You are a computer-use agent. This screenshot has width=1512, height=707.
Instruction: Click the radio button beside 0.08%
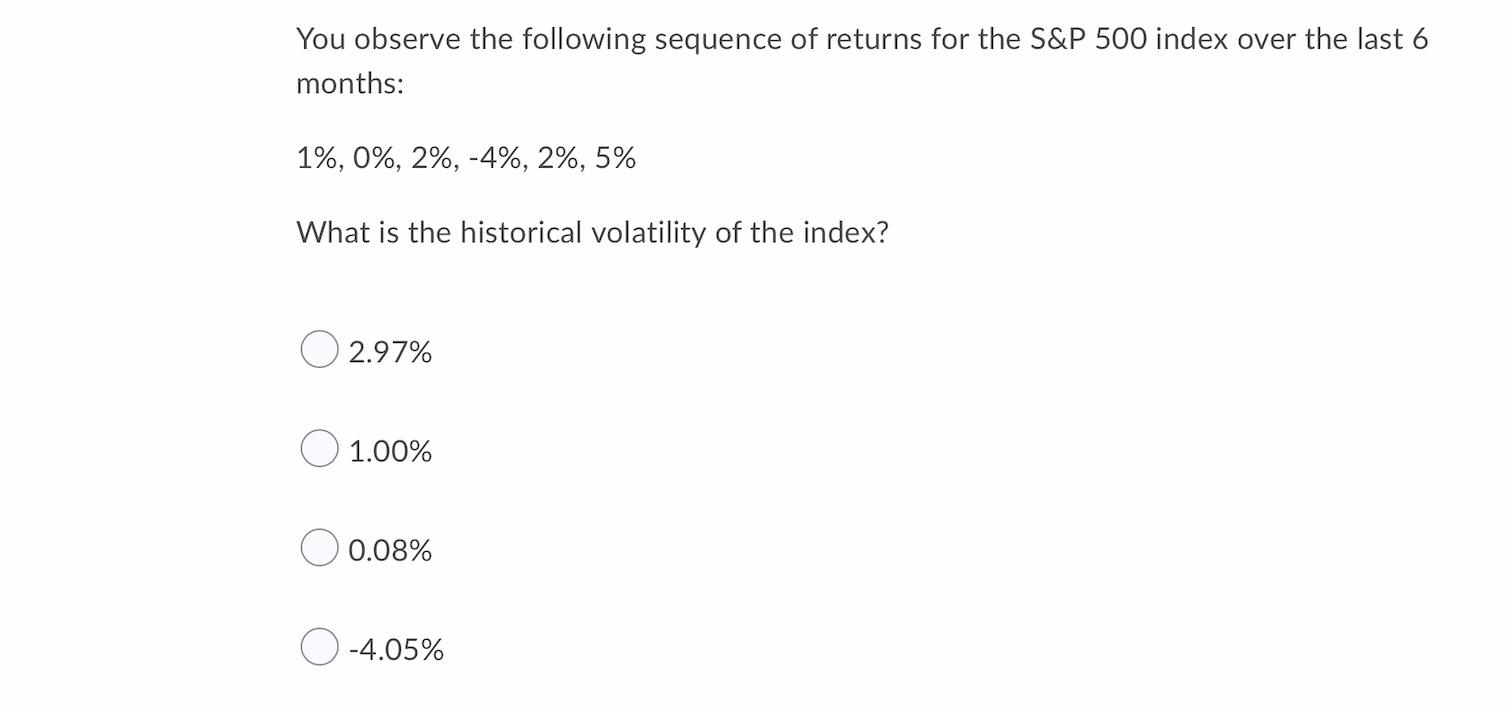(x=319, y=548)
